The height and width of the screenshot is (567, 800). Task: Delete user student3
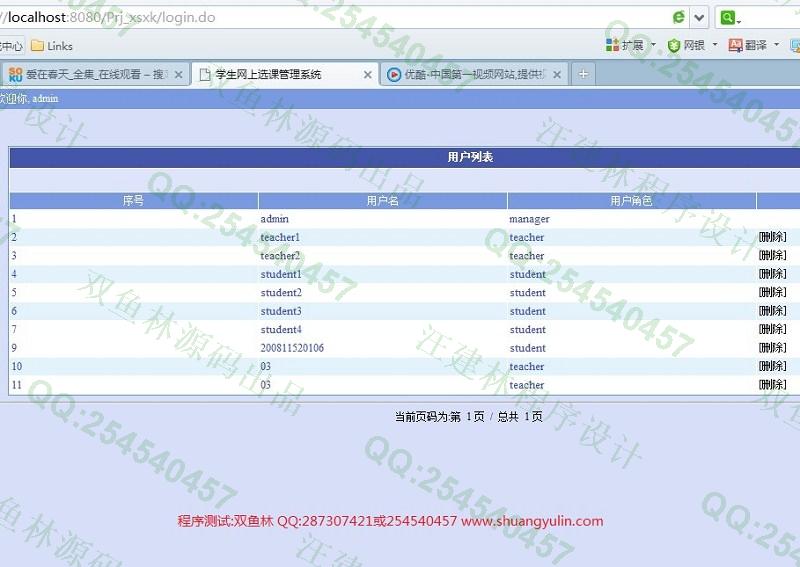coord(772,310)
